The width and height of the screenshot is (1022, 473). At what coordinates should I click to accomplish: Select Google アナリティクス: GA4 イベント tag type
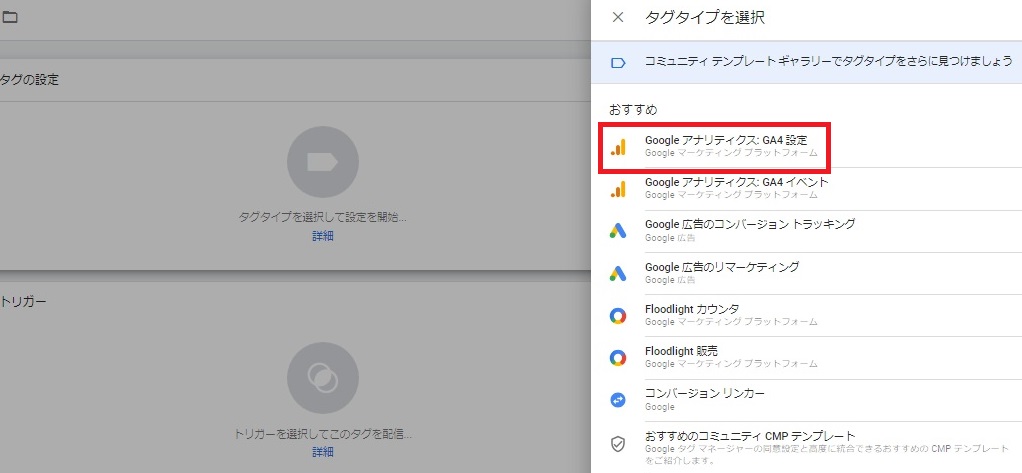(x=806, y=188)
